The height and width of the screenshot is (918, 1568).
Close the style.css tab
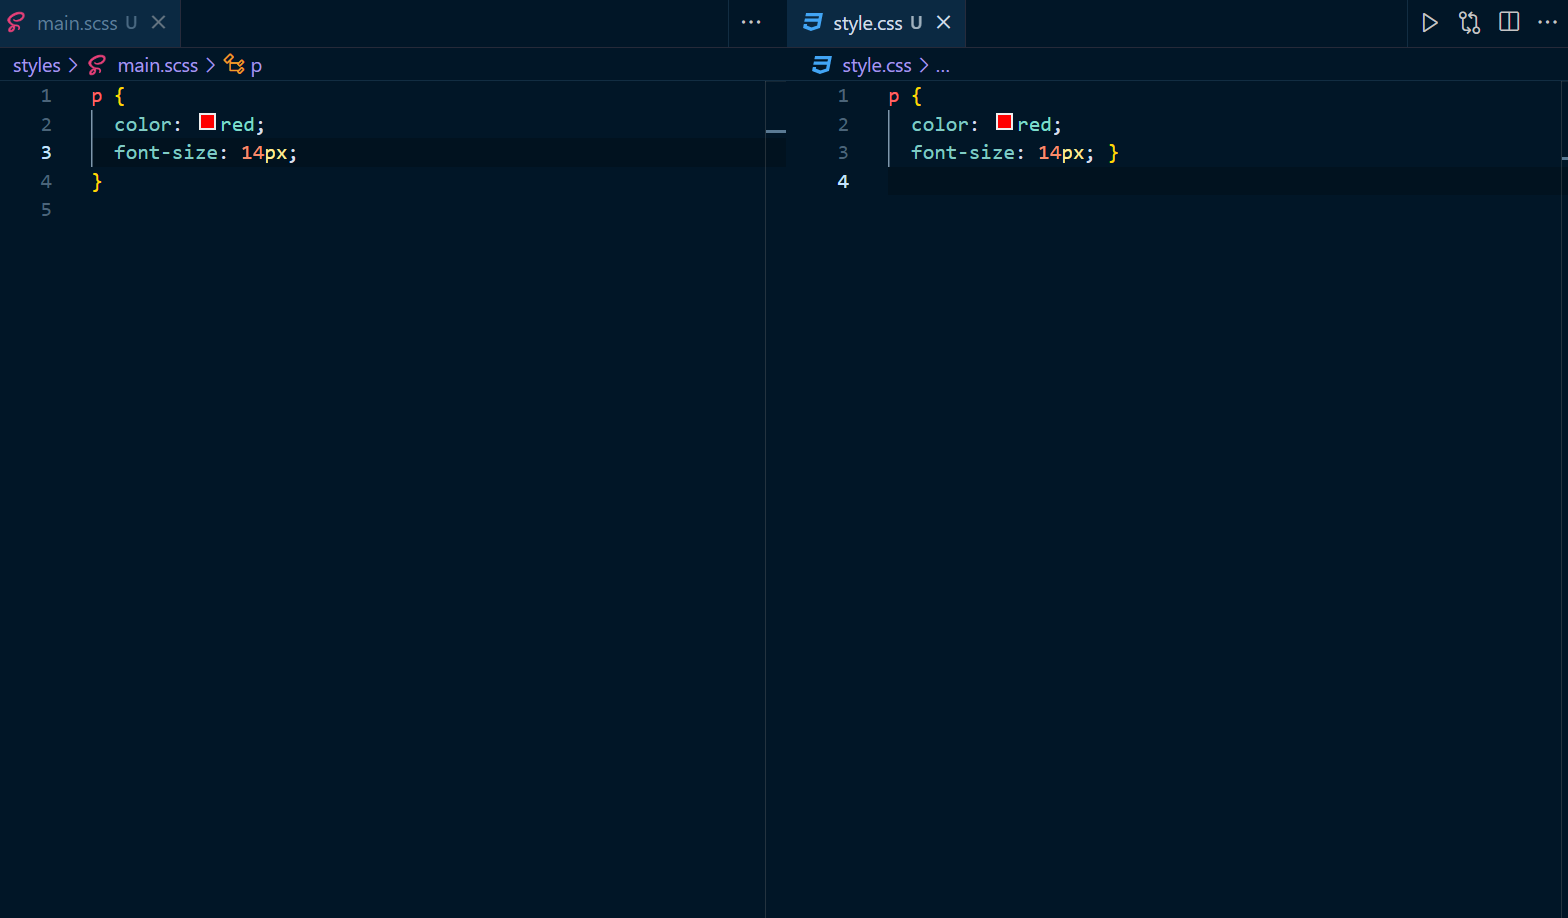pos(943,23)
